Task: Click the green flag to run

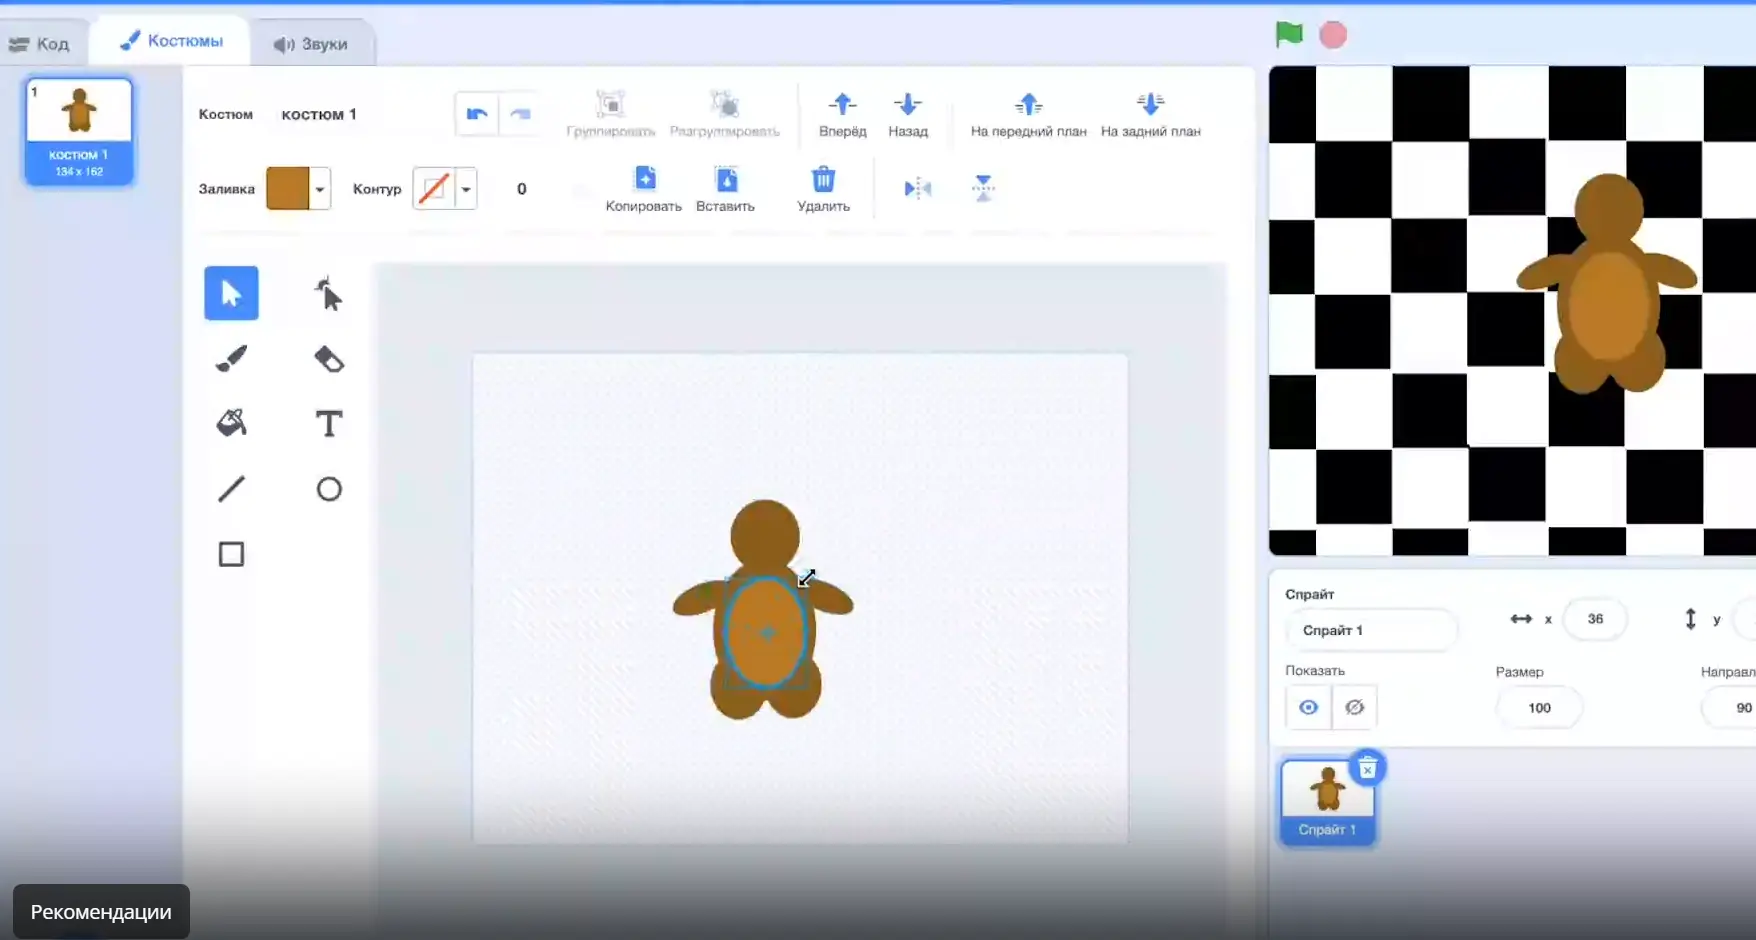Action: point(1289,35)
